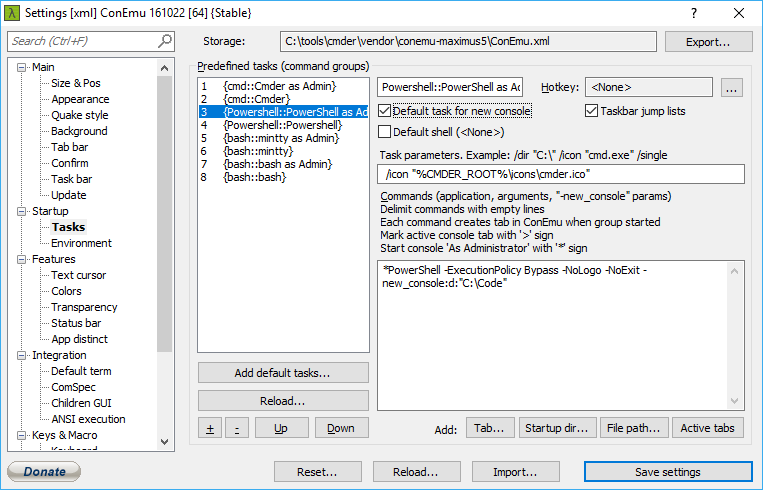Image resolution: width=763 pixels, height=490 pixels.
Task: Open the Transparency settings page
Action: tap(84, 307)
